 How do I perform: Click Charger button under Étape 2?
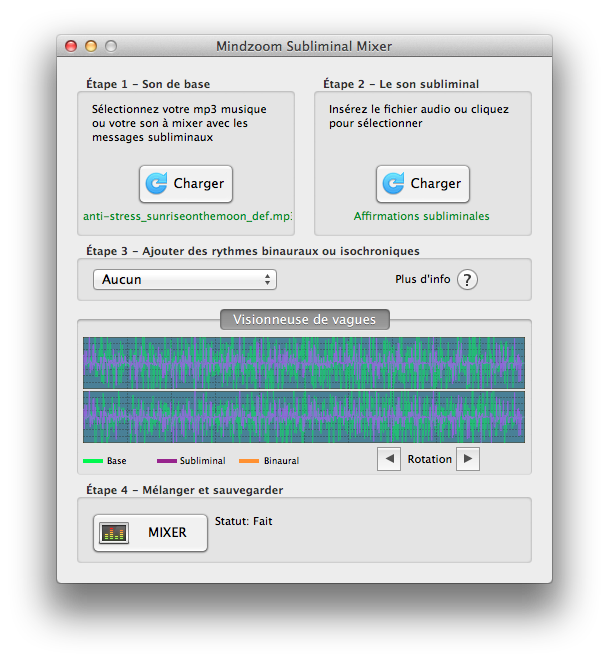click(423, 184)
